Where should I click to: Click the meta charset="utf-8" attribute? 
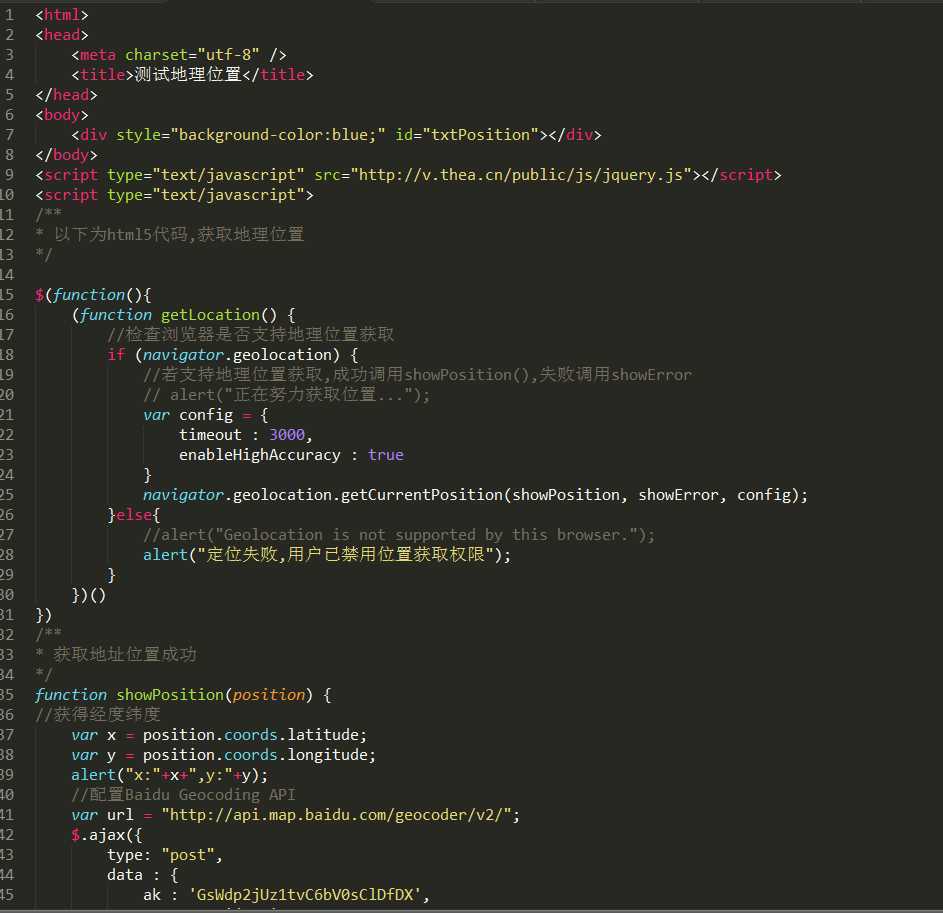[192, 55]
